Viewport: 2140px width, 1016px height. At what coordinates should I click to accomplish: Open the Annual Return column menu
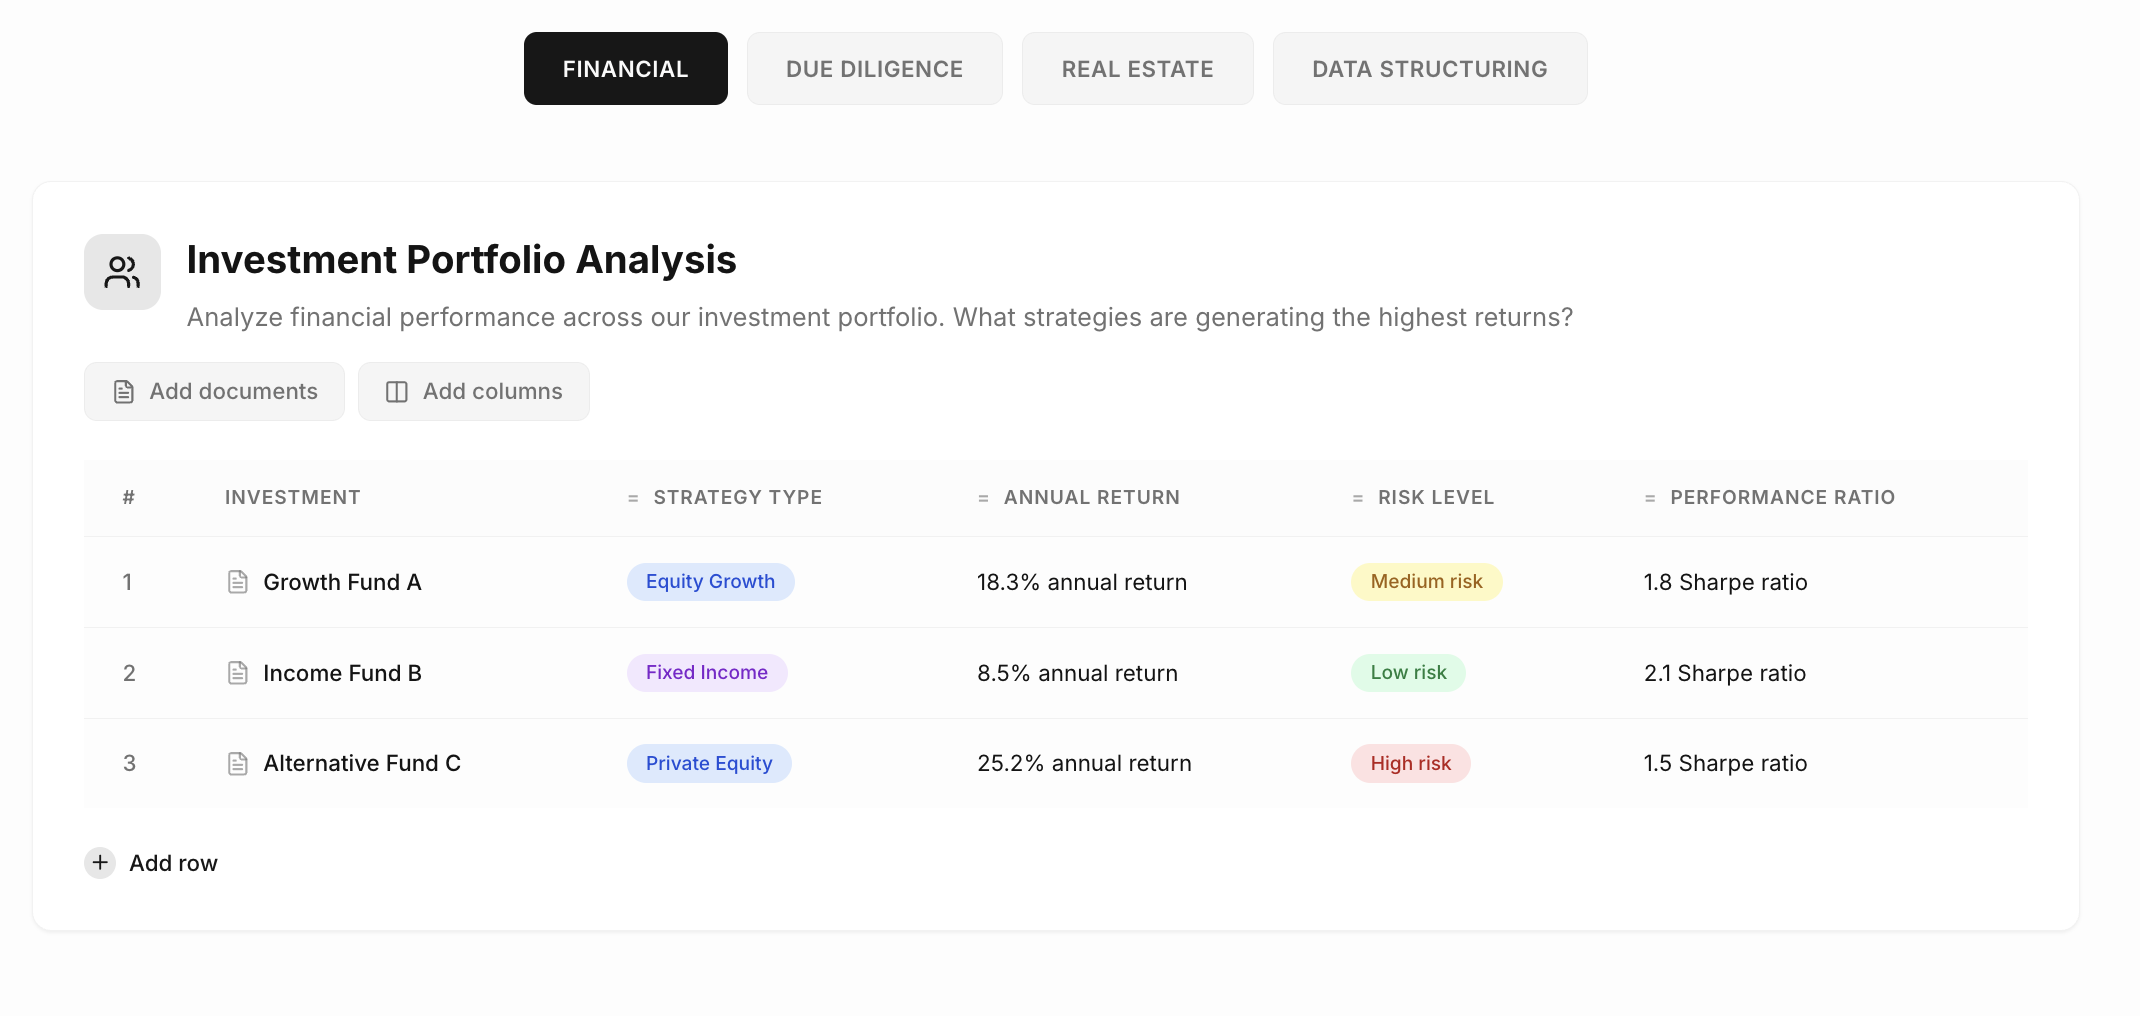tap(981, 496)
